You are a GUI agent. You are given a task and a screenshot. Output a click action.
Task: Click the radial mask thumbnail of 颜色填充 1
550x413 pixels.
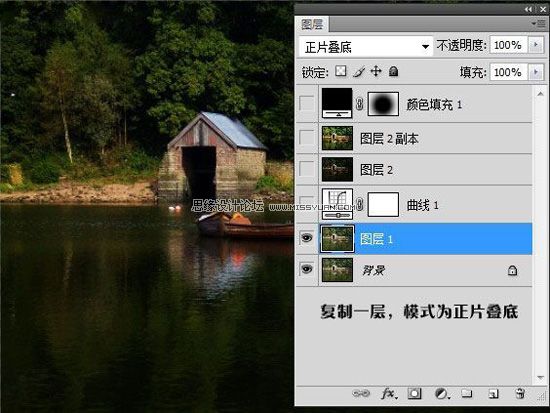383,104
